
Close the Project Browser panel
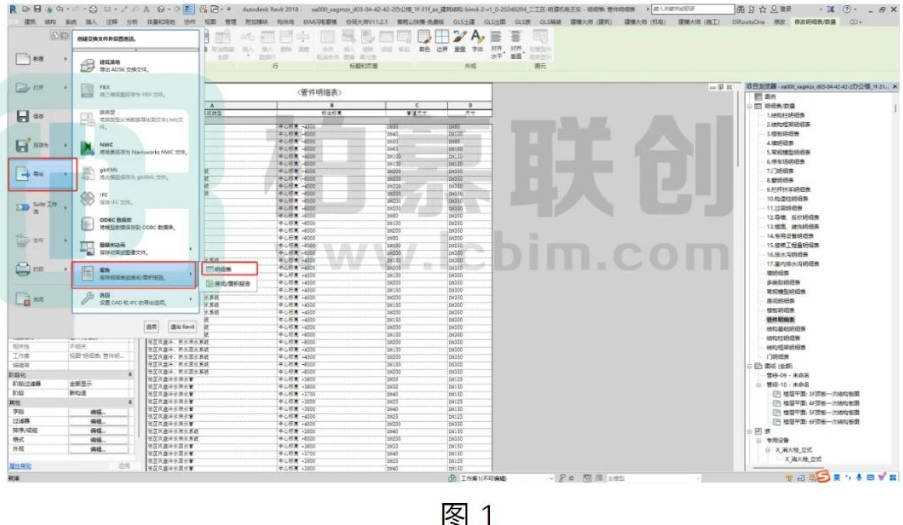894,86
